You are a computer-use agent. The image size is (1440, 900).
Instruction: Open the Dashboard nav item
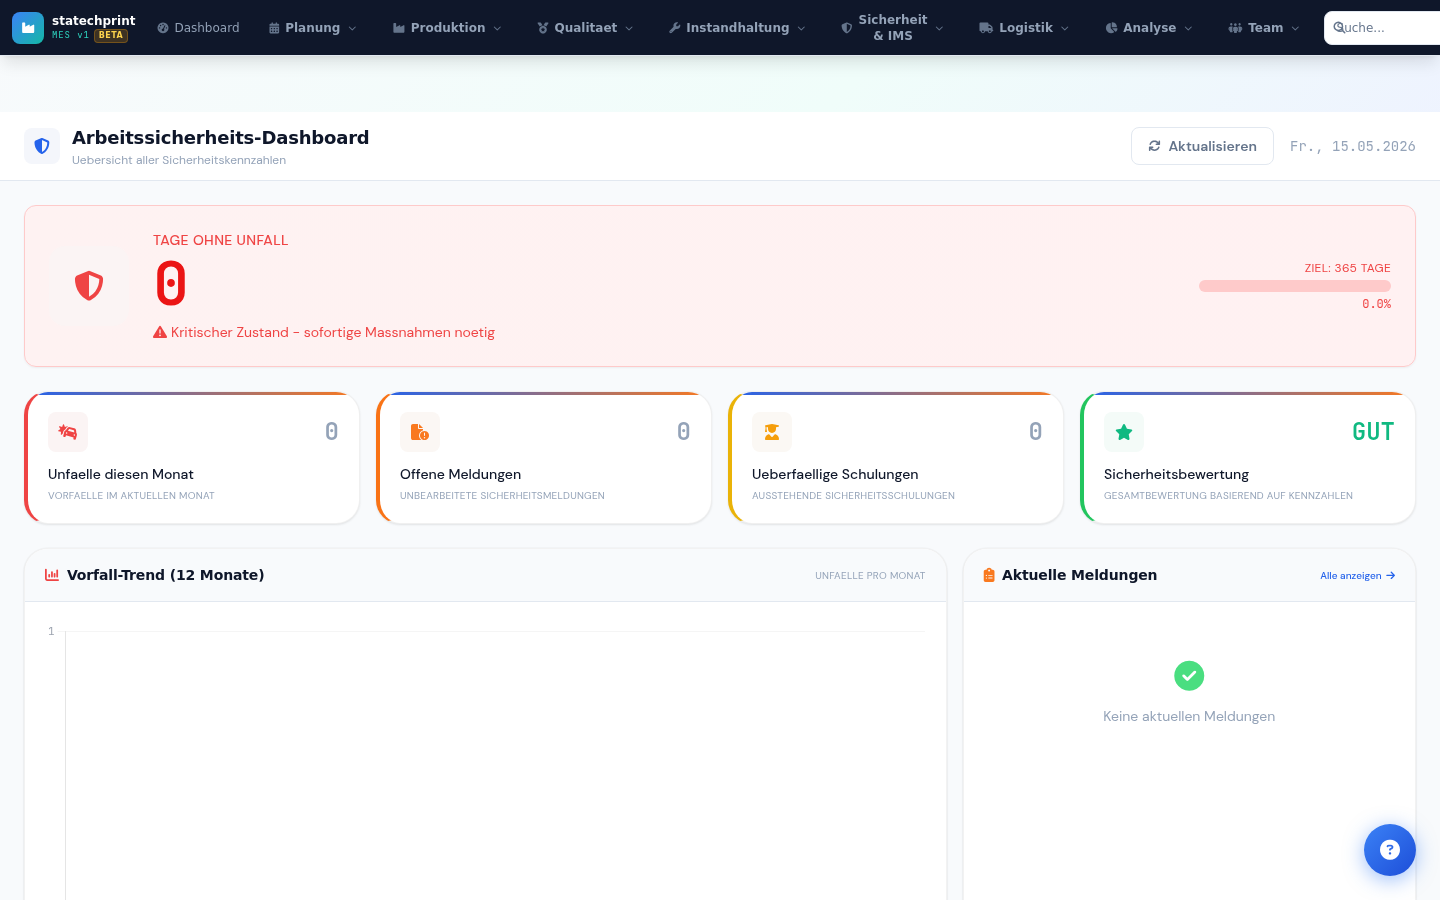click(198, 28)
